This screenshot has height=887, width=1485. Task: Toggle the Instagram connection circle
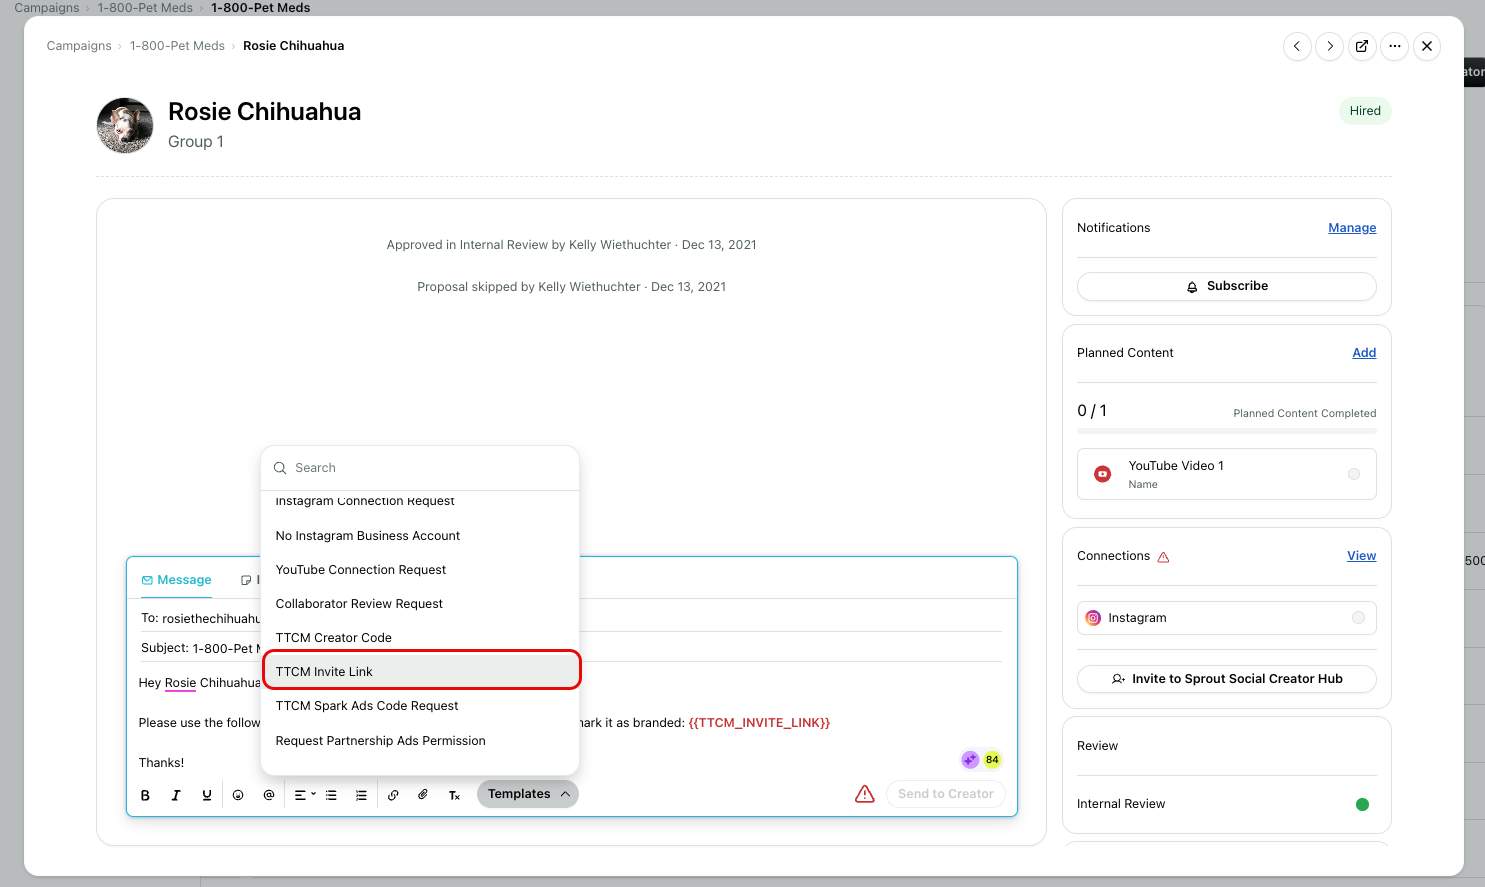[x=1358, y=618]
